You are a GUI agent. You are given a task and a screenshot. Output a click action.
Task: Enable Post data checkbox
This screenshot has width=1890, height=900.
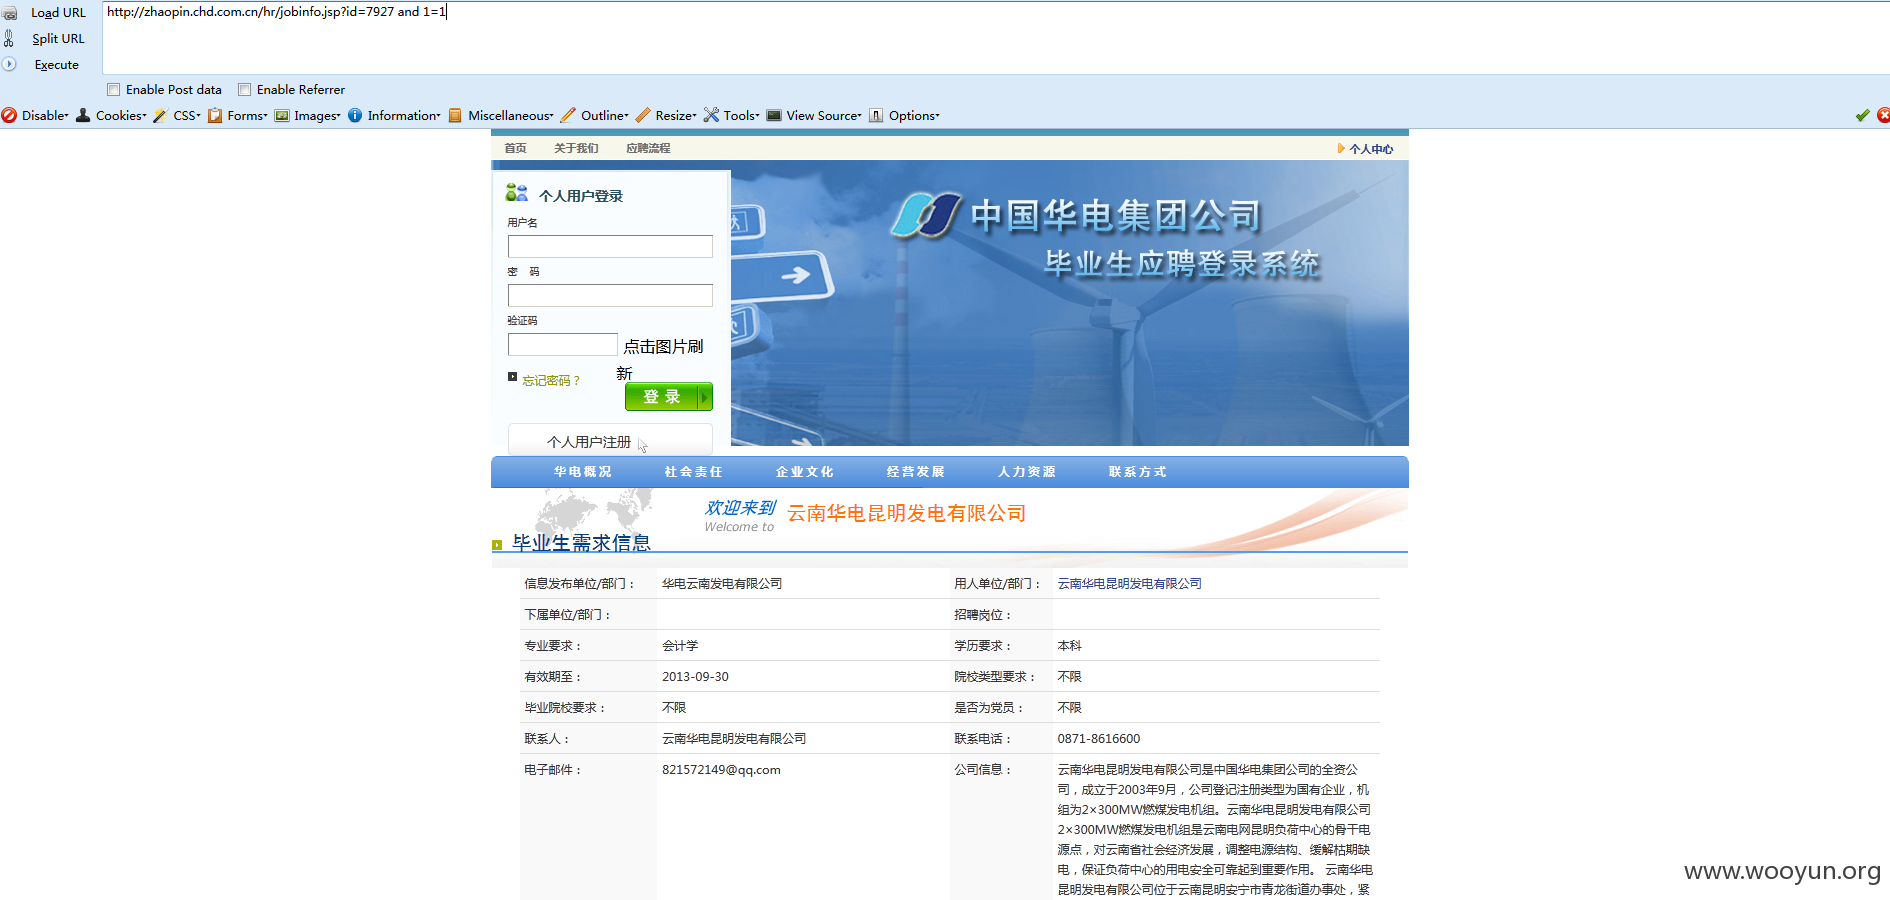tap(114, 90)
